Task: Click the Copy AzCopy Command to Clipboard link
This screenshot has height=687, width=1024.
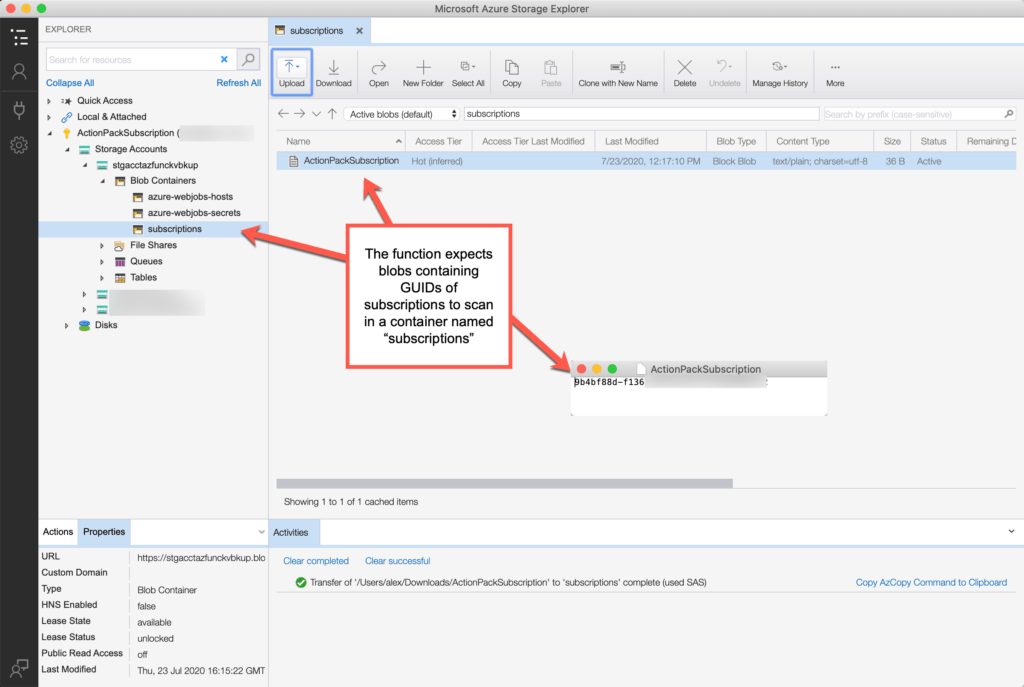Action: click(931, 581)
